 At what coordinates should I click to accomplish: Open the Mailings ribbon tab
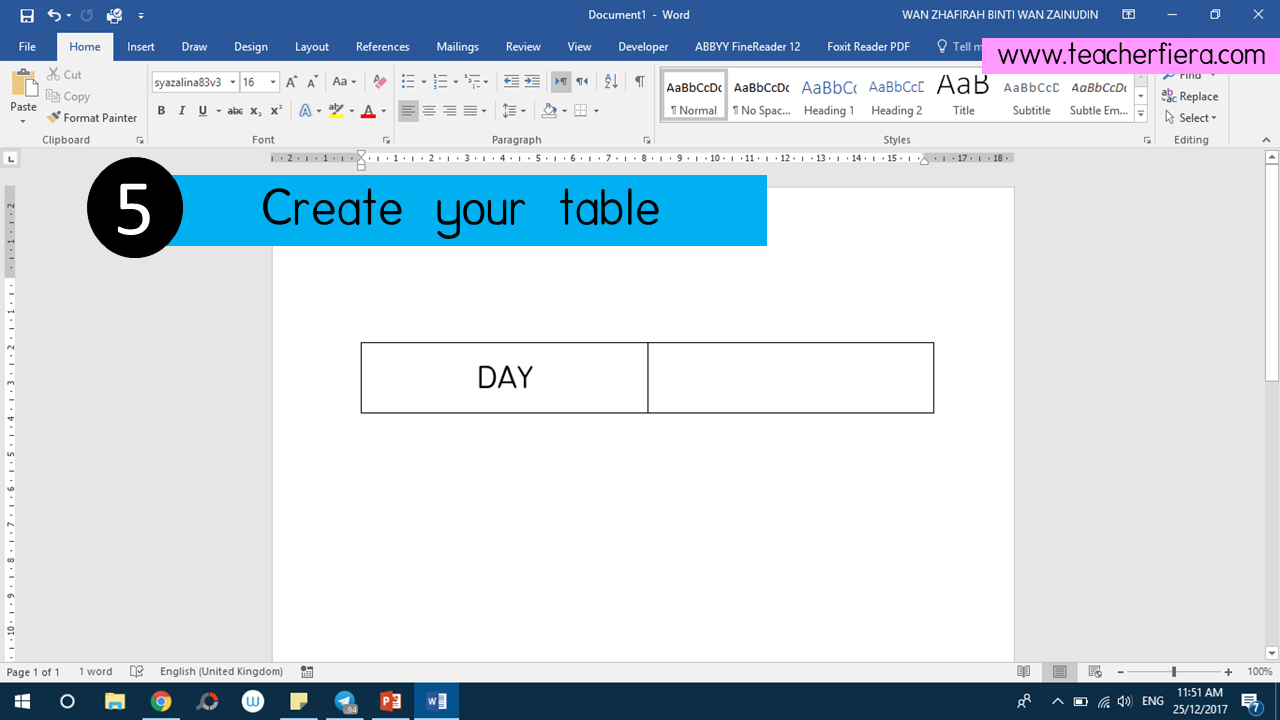(457, 46)
